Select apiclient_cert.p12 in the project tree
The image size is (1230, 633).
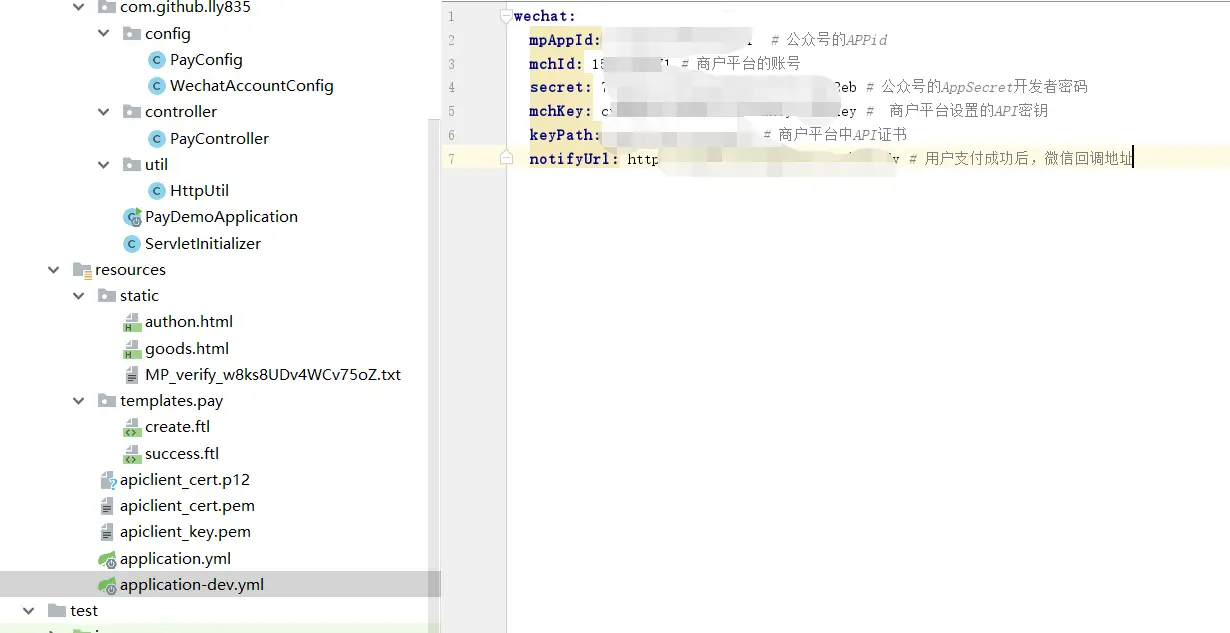click(185, 480)
